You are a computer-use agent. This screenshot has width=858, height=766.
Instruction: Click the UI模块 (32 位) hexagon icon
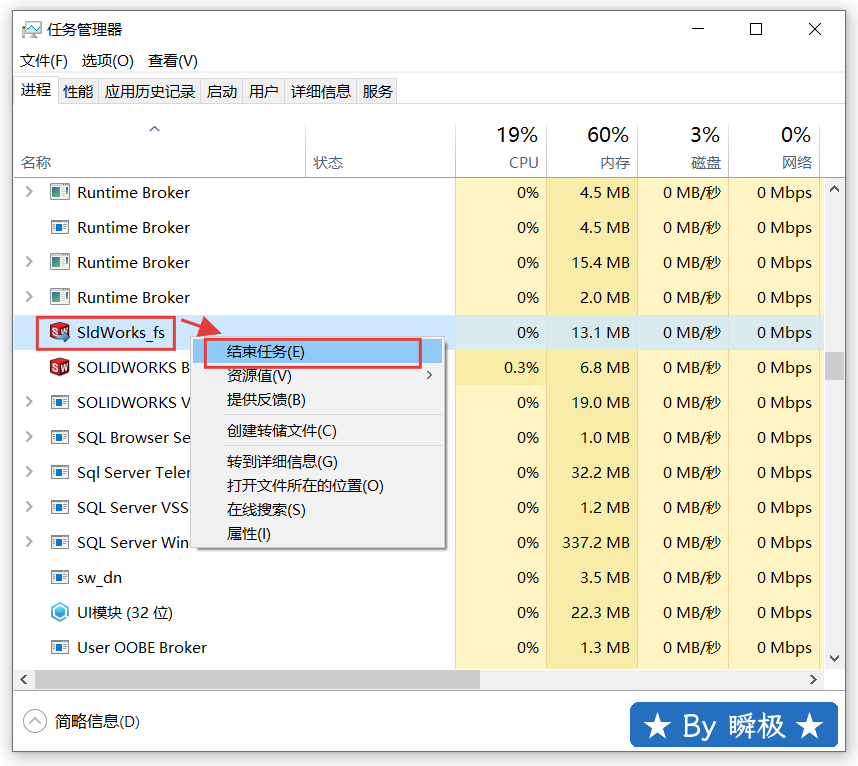pyautogui.click(x=60, y=613)
